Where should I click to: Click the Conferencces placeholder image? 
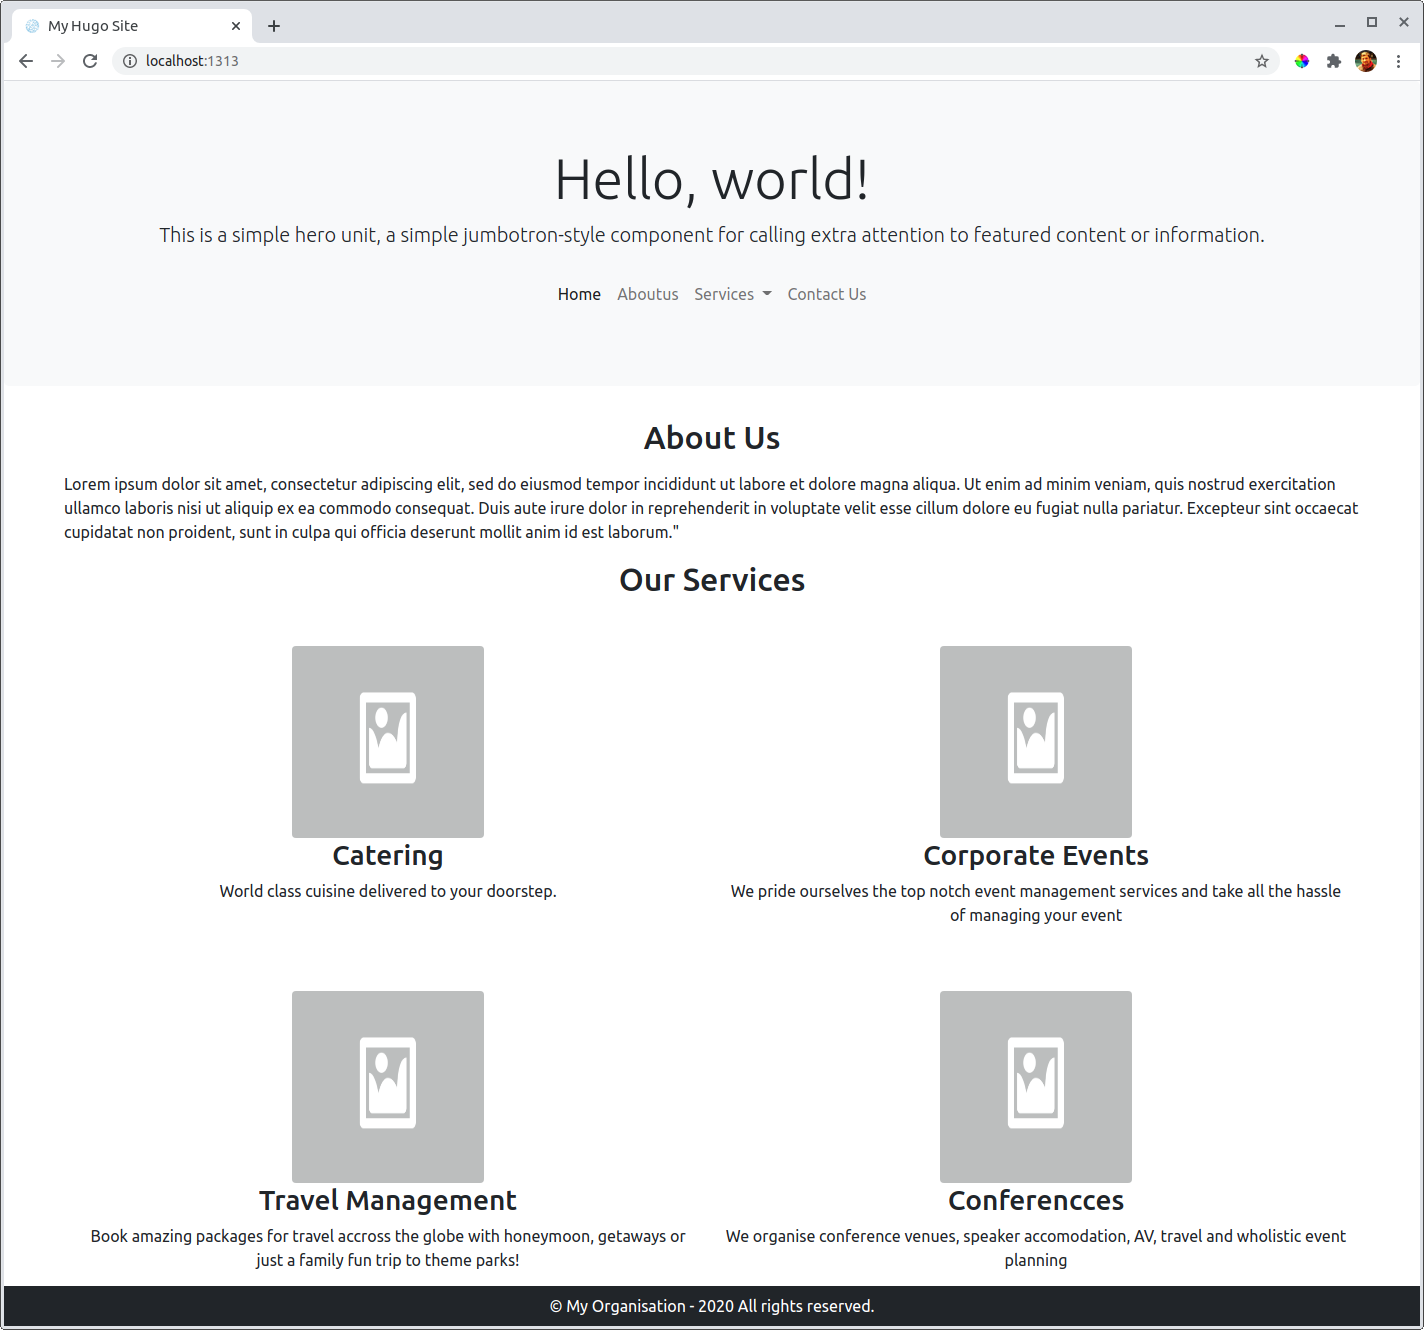pyautogui.click(x=1035, y=1087)
